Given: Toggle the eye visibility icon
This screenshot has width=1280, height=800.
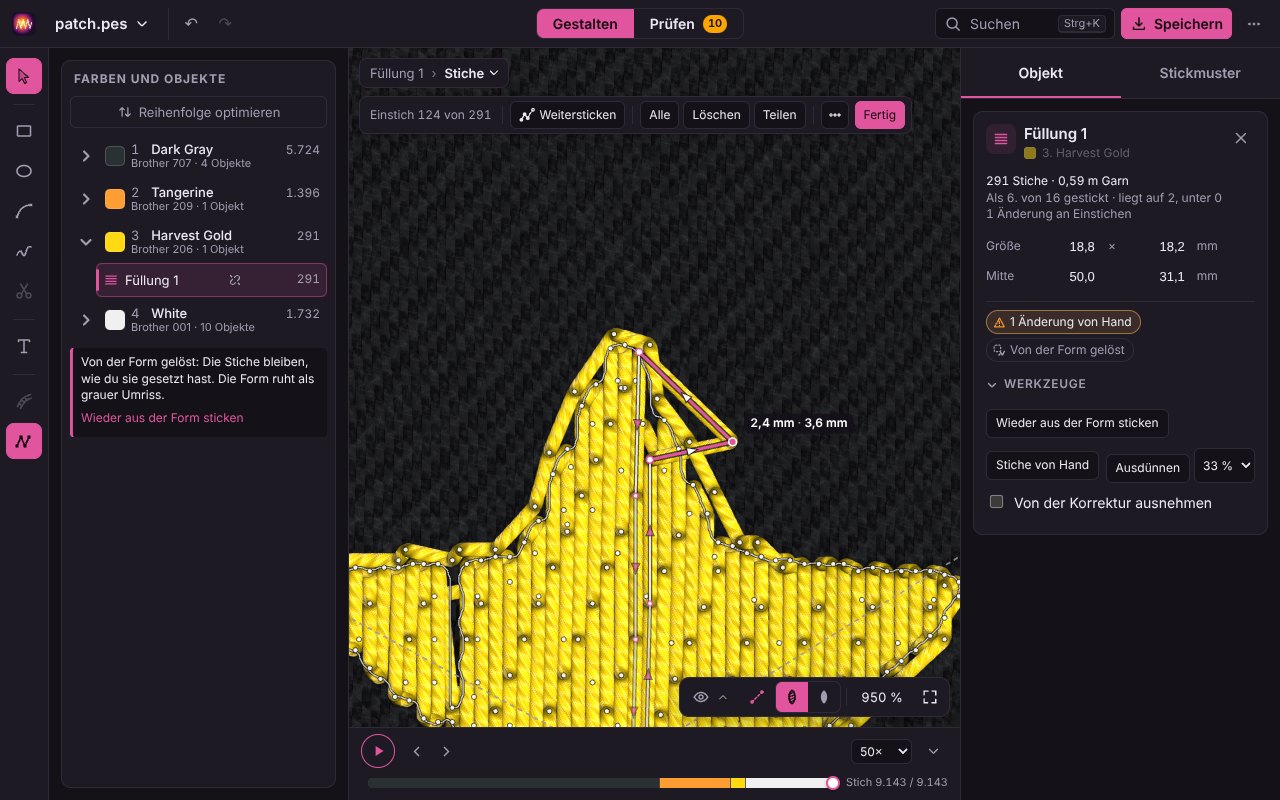Looking at the screenshot, I should point(701,697).
